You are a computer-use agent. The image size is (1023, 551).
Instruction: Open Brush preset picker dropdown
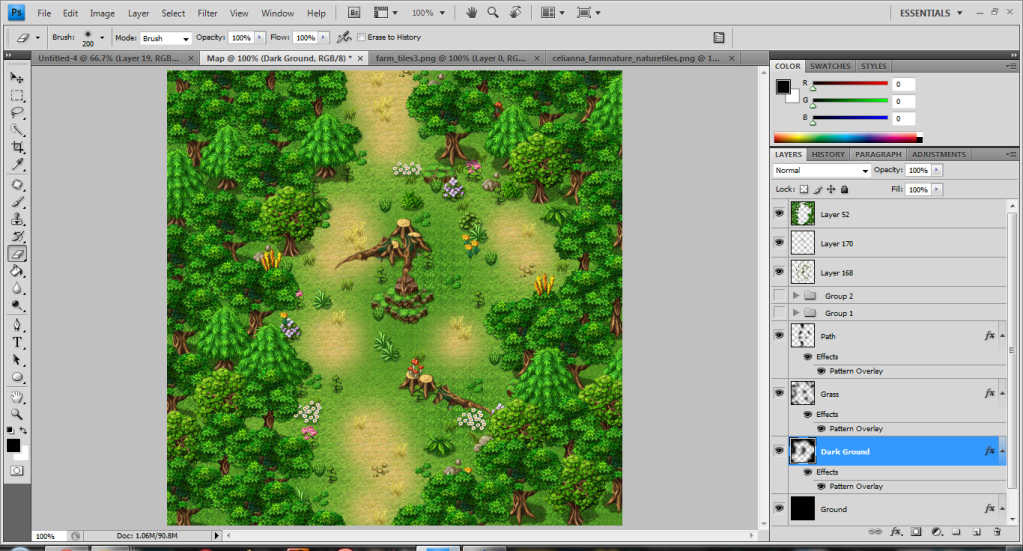point(102,38)
